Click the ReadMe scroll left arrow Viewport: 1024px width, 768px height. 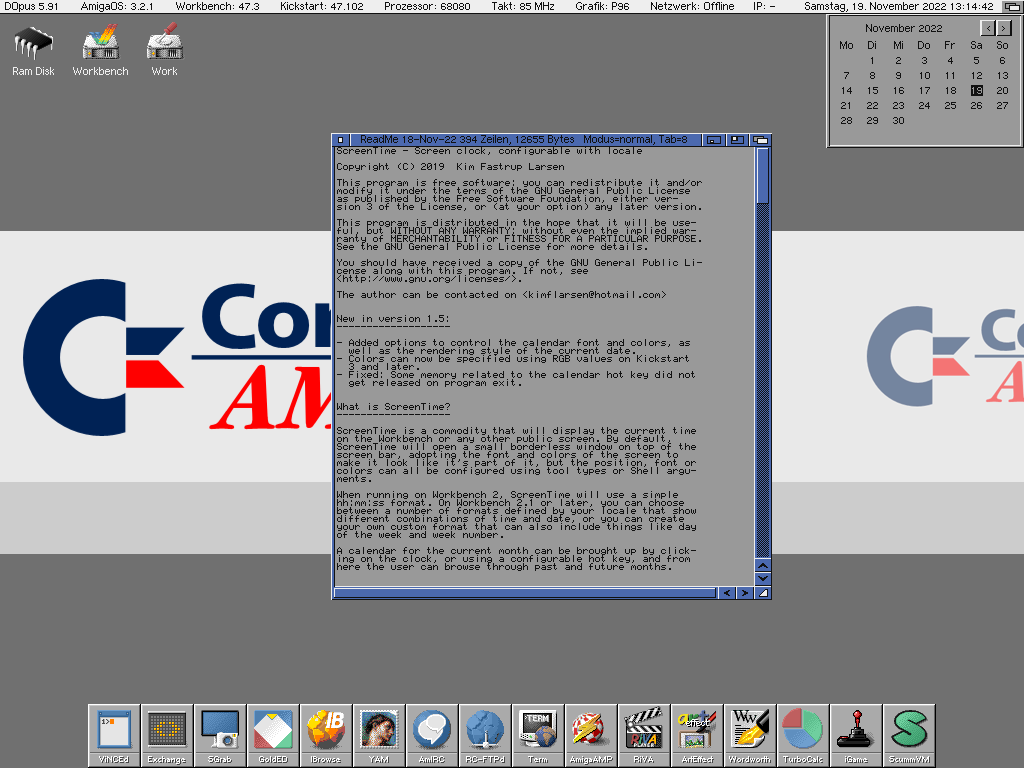[x=727, y=593]
